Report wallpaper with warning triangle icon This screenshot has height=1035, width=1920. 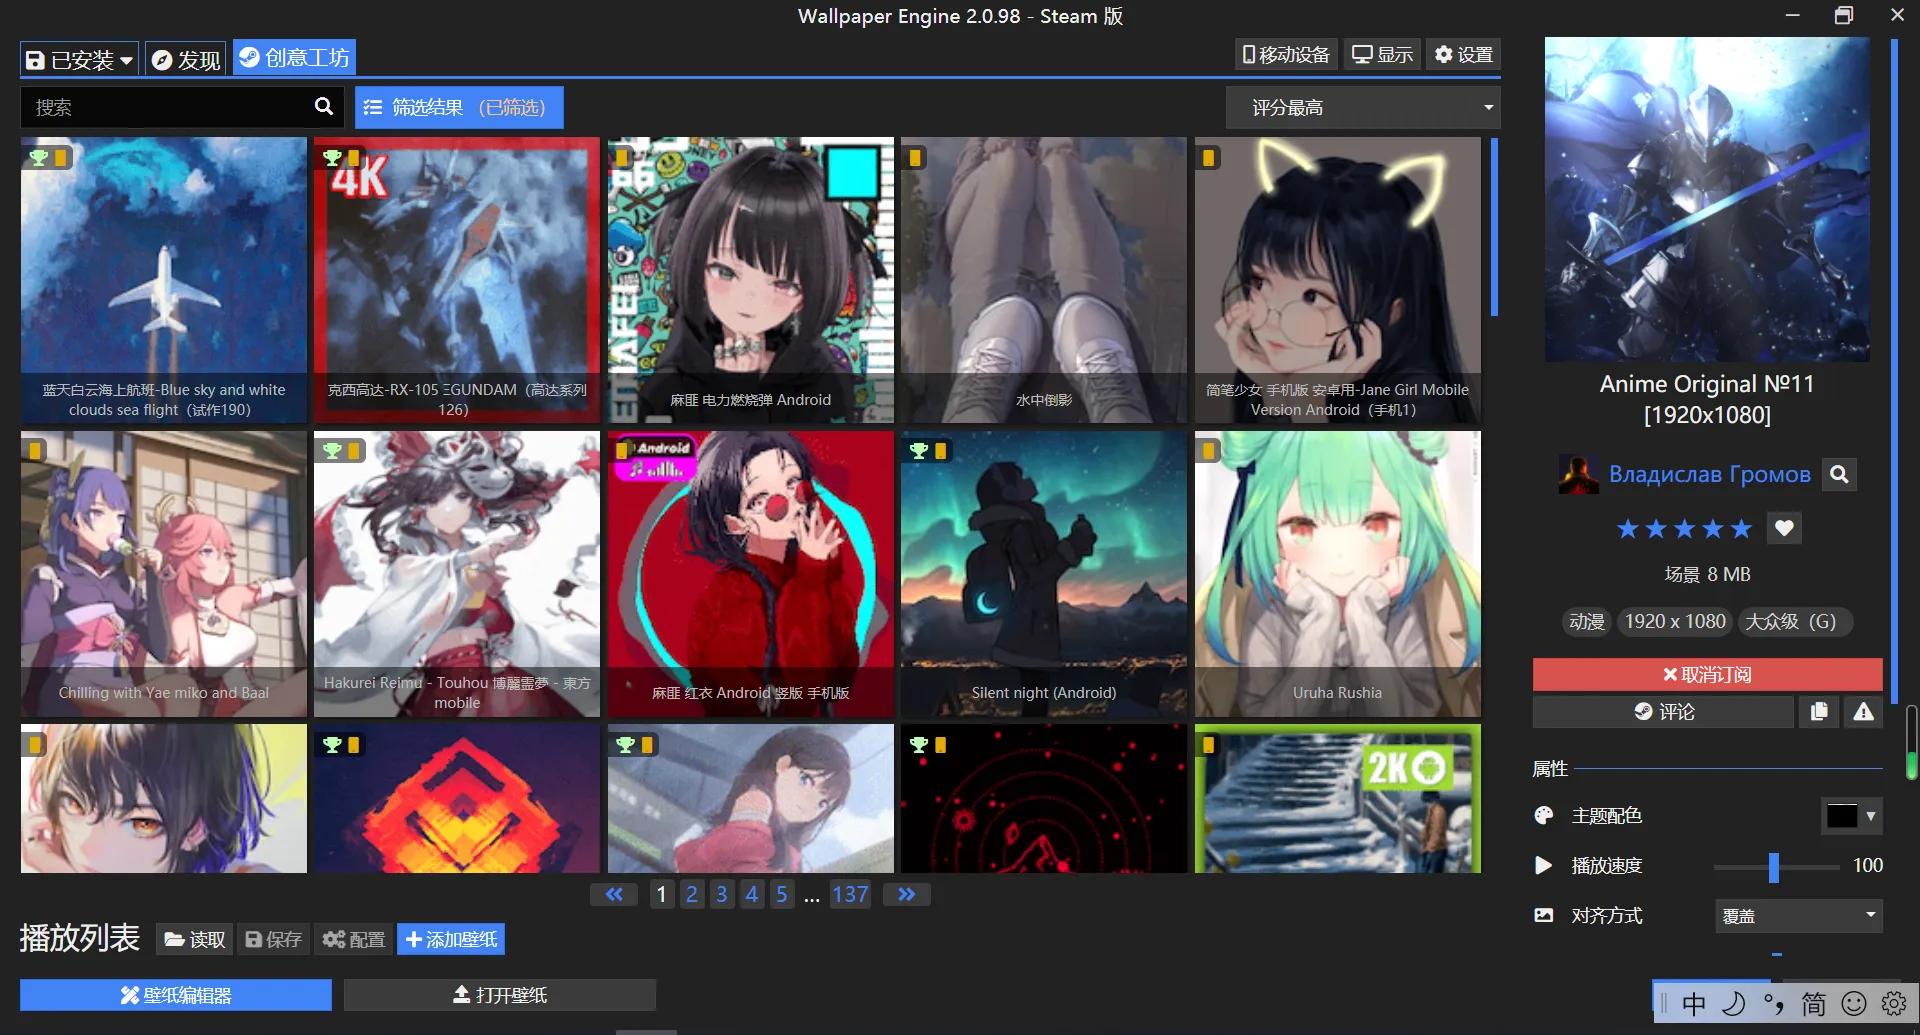(1863, 712)
